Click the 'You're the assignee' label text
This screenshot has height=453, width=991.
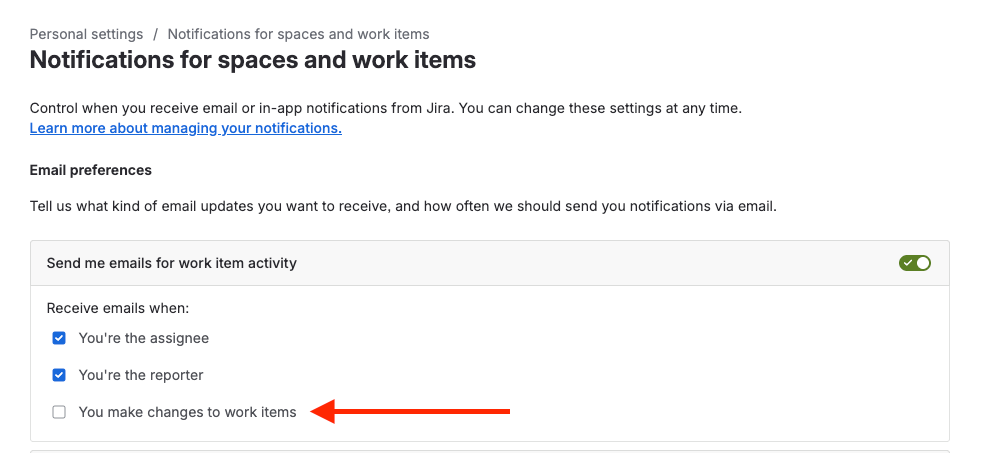click(x=143, y=339)
